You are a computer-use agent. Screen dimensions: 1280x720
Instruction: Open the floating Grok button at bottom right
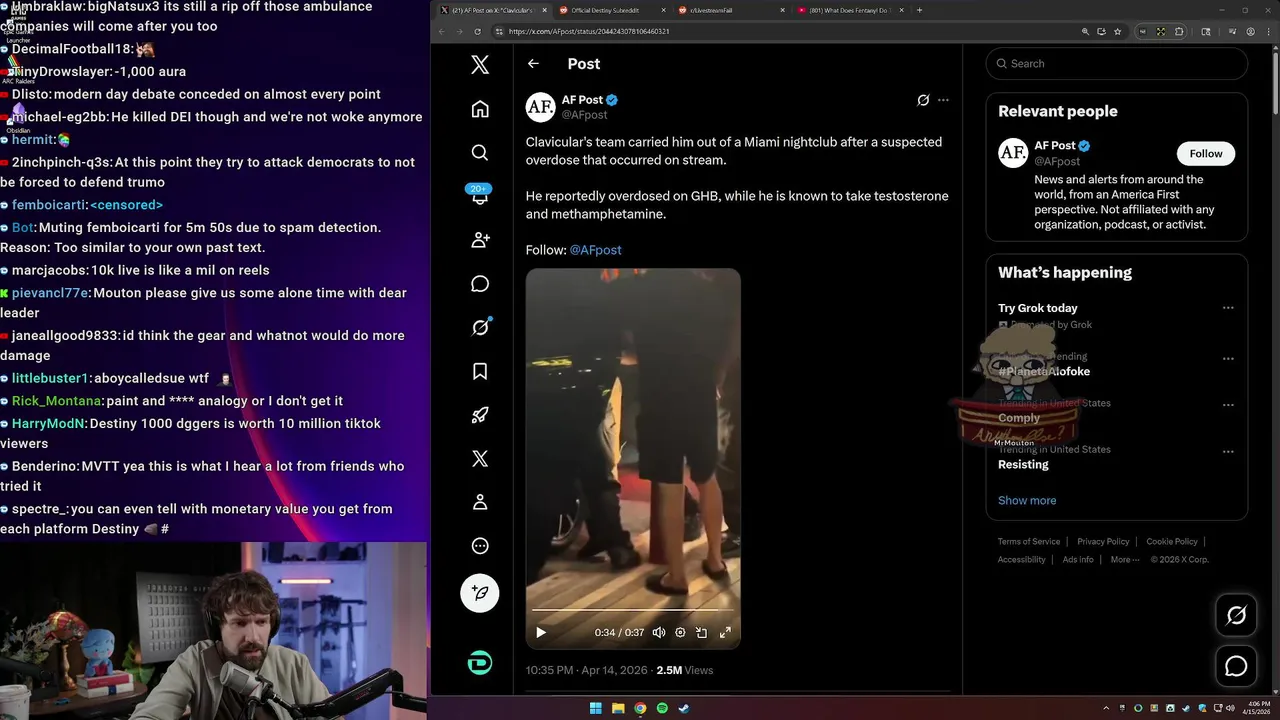[x=1236, y=615]
